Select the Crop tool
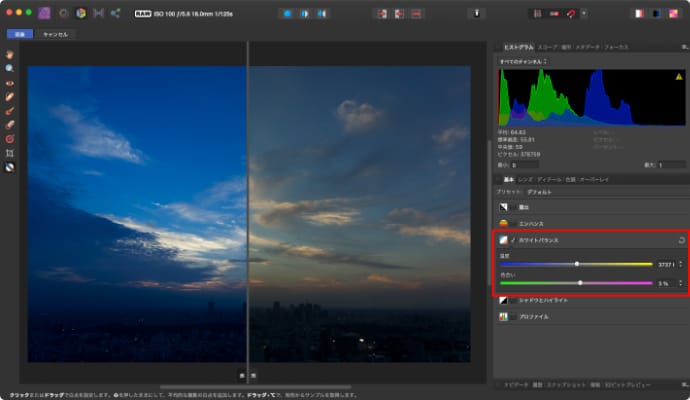Viewport: 690px width, 400px height. (x=10, y=153)
